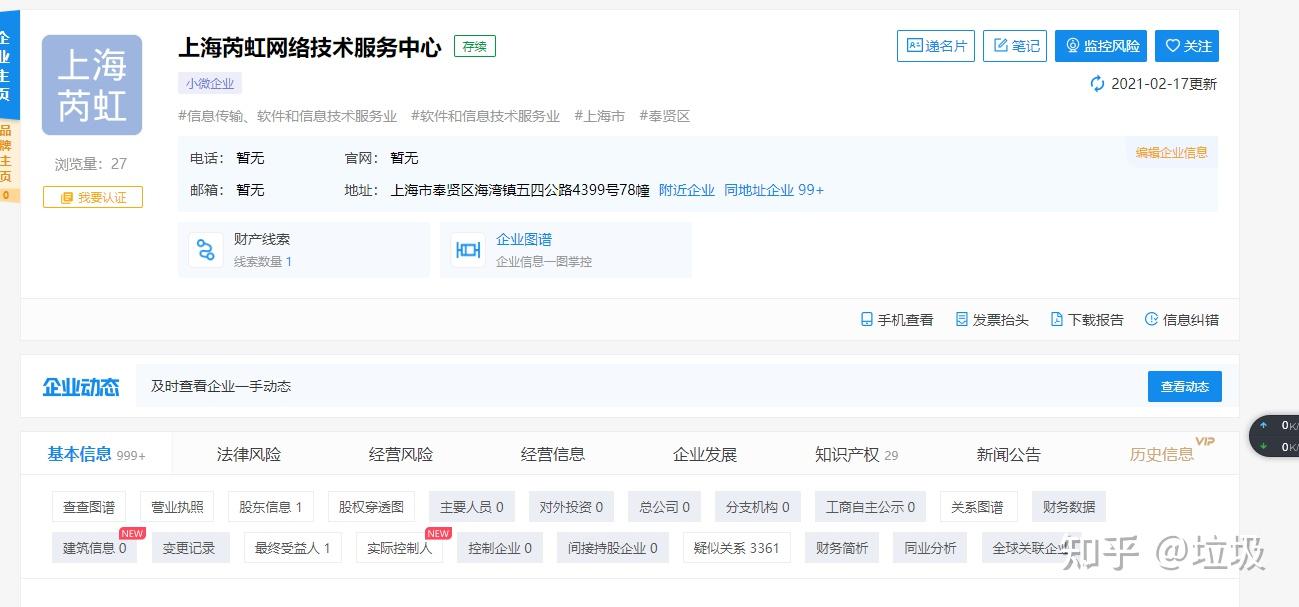1299x607 pixels.
Task: Select 分支机构 0 sub-item
Action: [758, 507]
